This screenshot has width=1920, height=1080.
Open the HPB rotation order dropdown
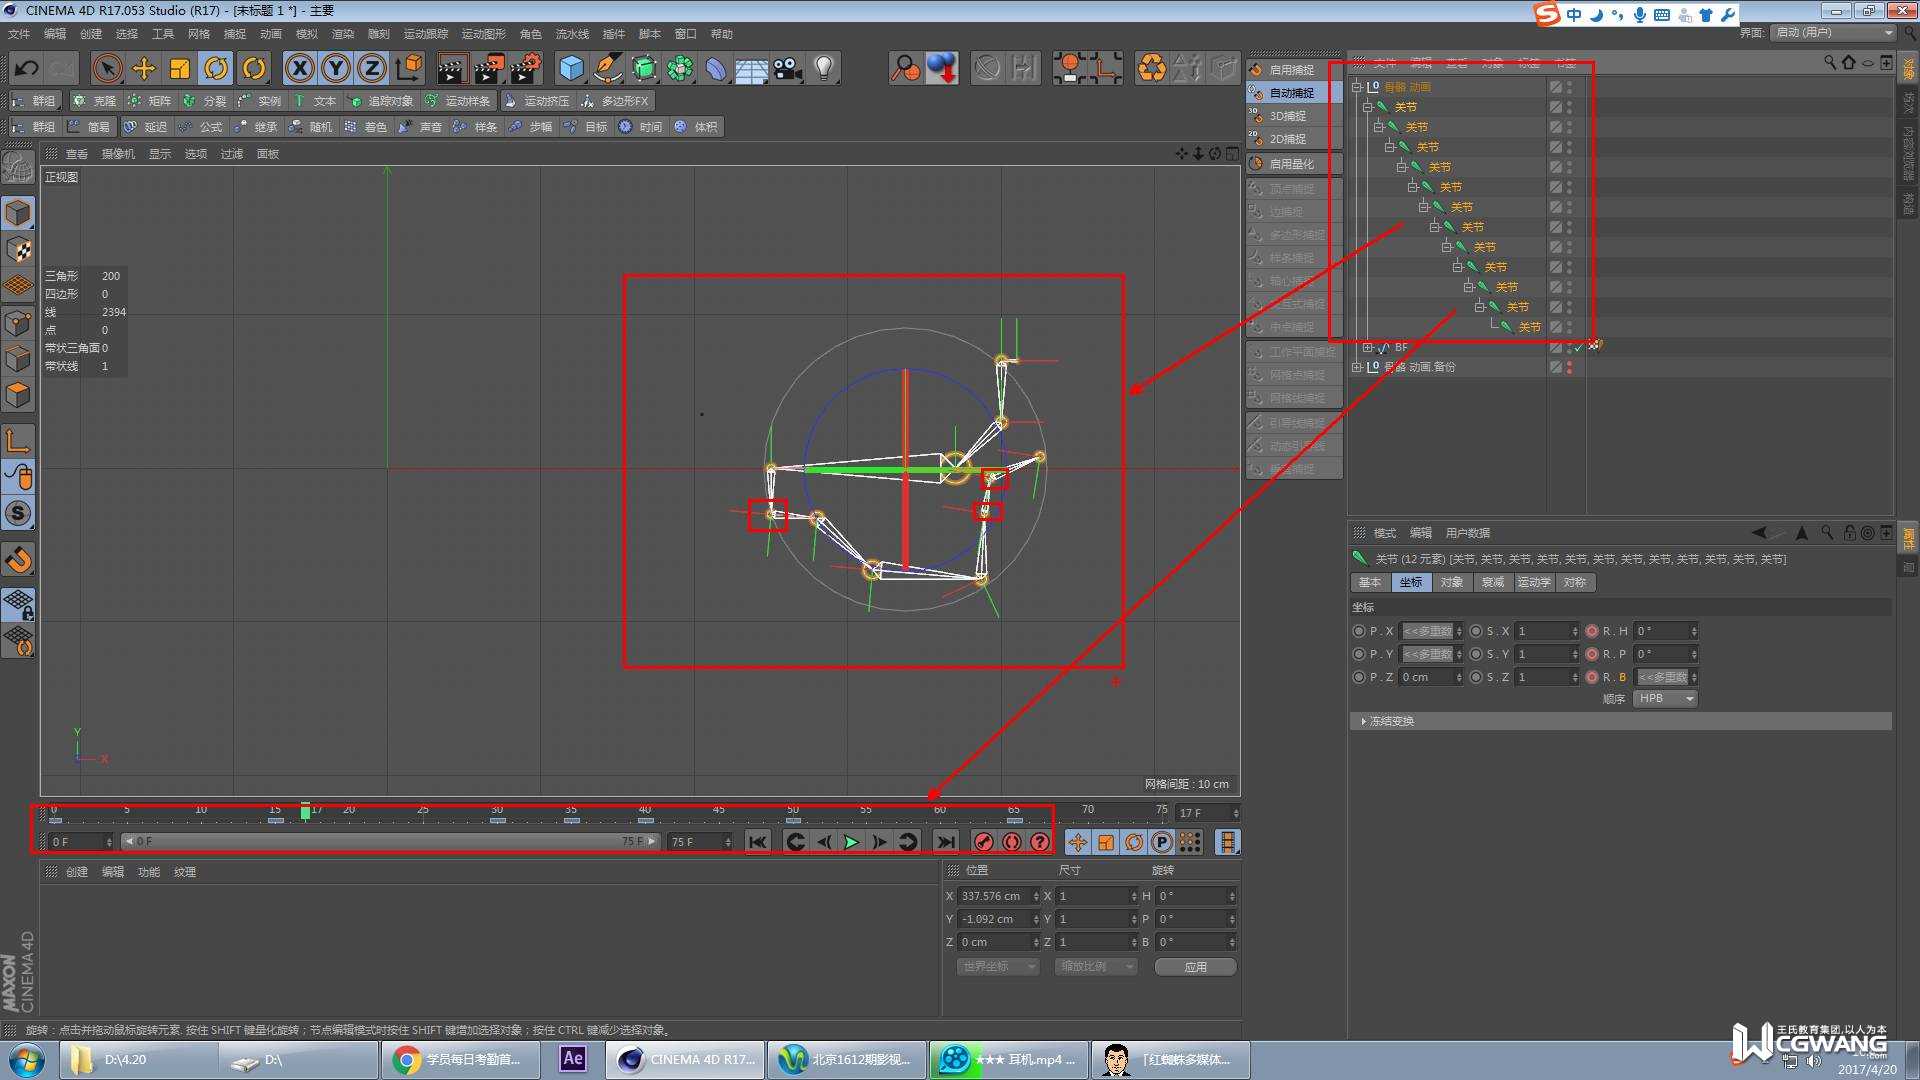point(1664,698)
